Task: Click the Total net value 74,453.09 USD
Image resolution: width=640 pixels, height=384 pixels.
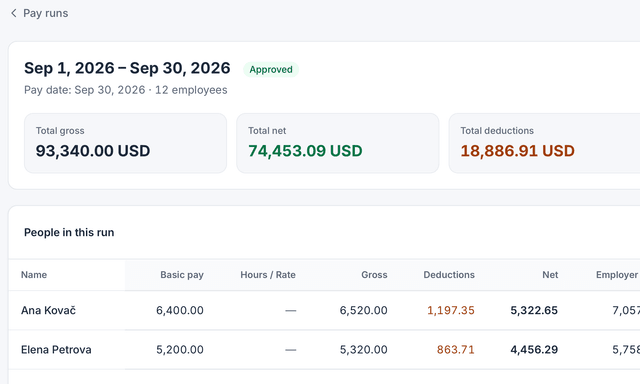Action: tap(305, 151)
